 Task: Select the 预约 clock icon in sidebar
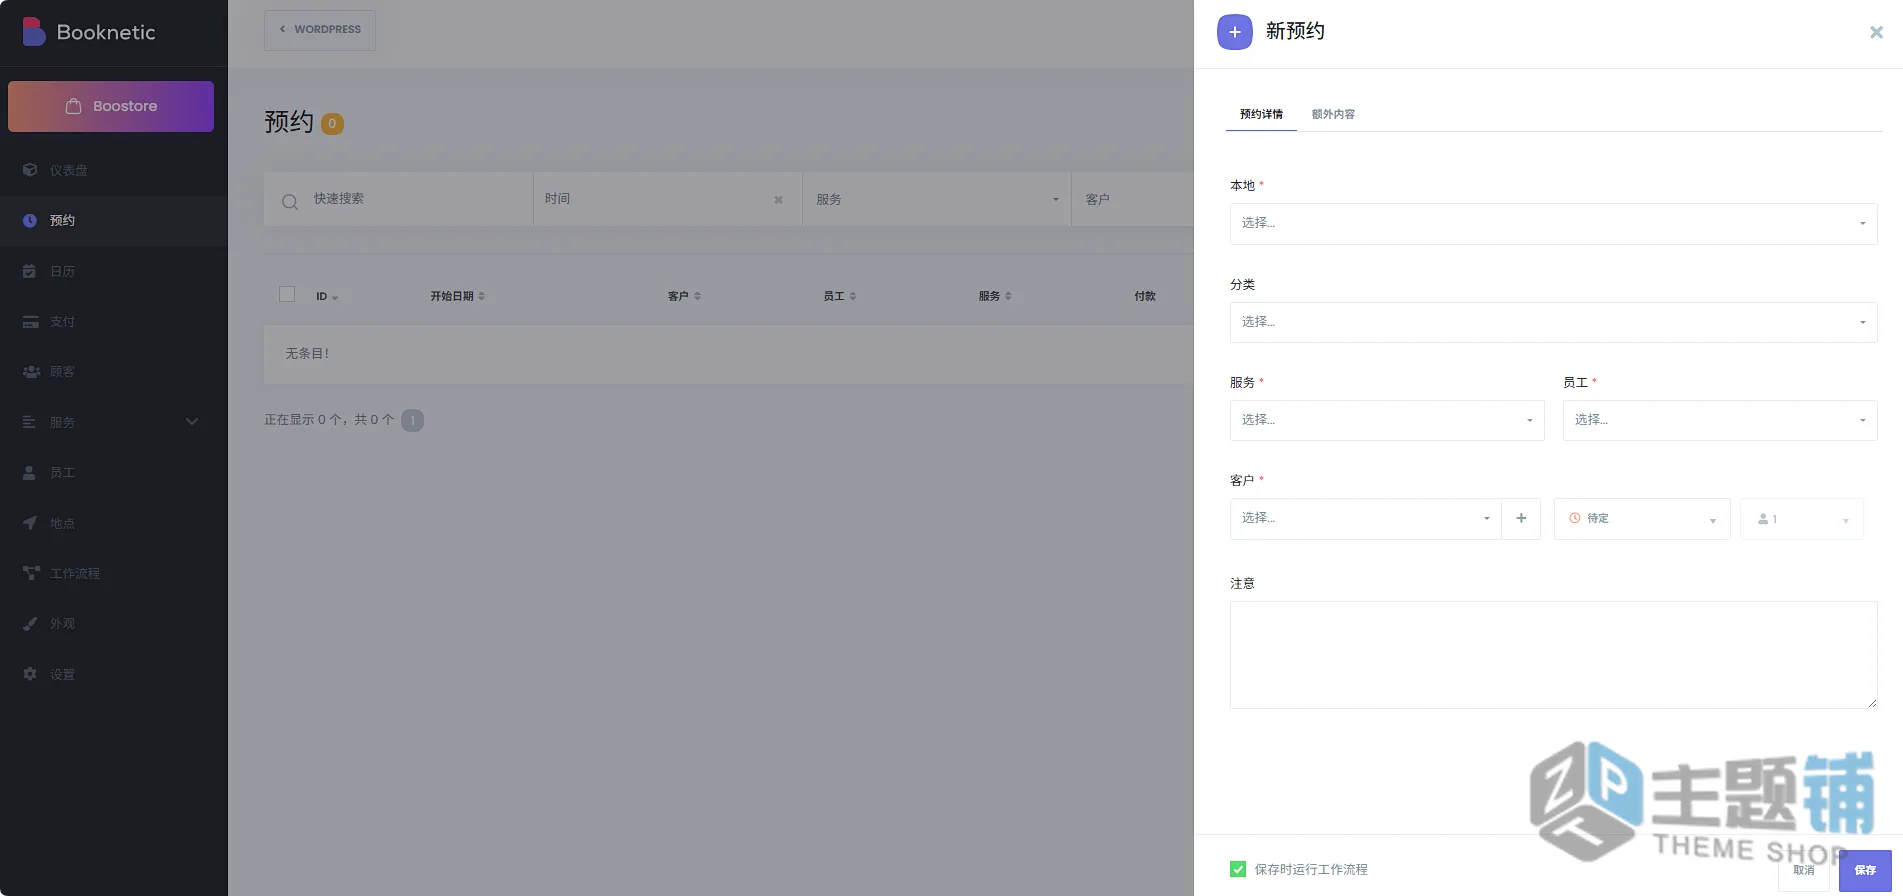click(x=30, y=221)
